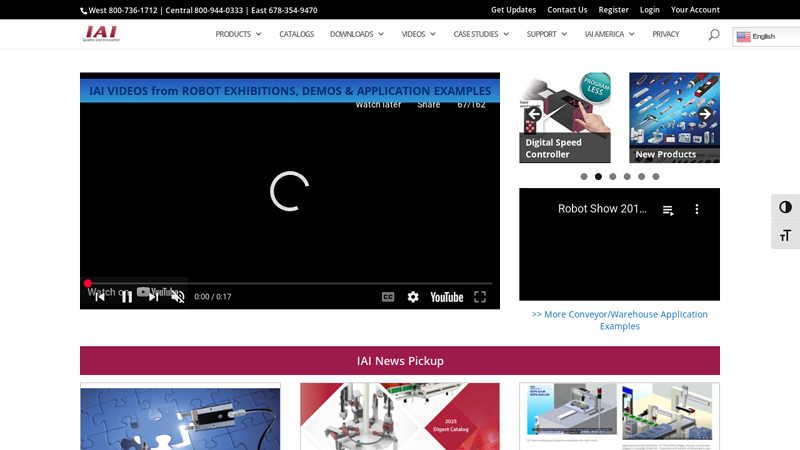Toggle high contrast accessibility icon

(785, 207)
